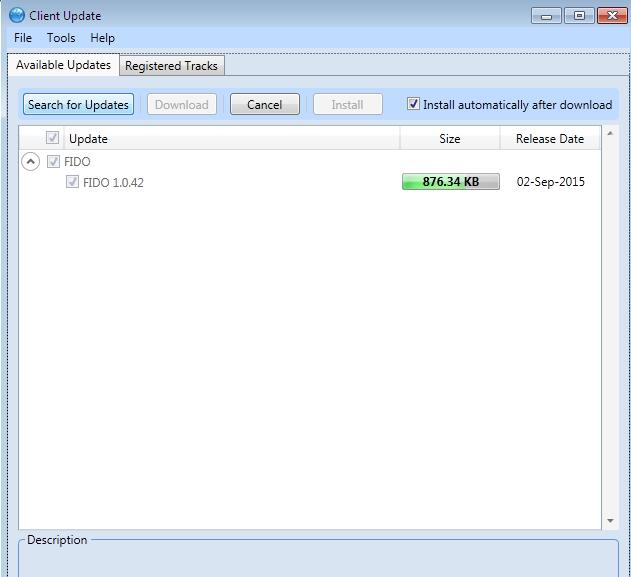631x577 pixels.
Task: Cancel the current download
Action: [x=264, y=105]
